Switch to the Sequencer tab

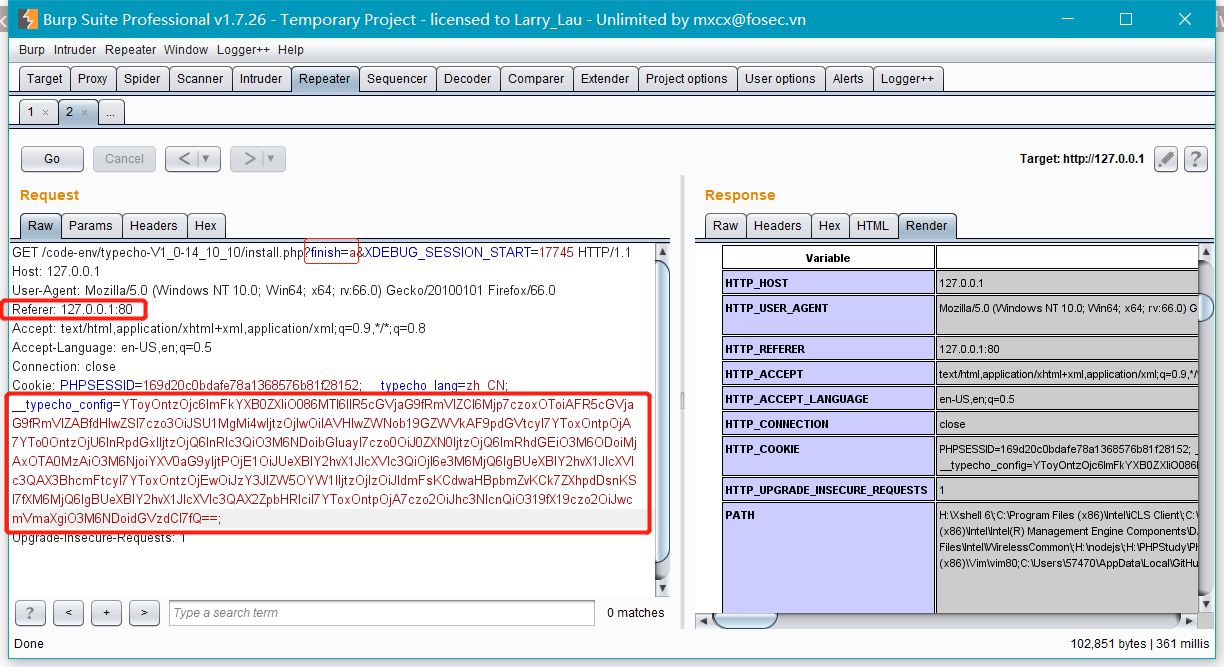[x=397, y=79]
